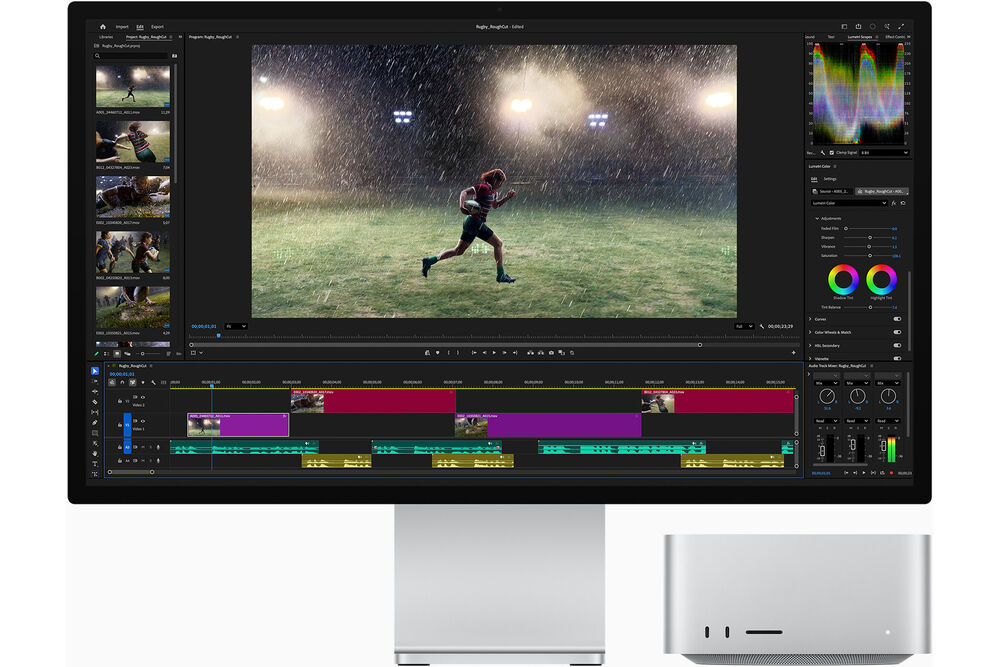Open timeline wrench display settings

[x=153, y=383]
